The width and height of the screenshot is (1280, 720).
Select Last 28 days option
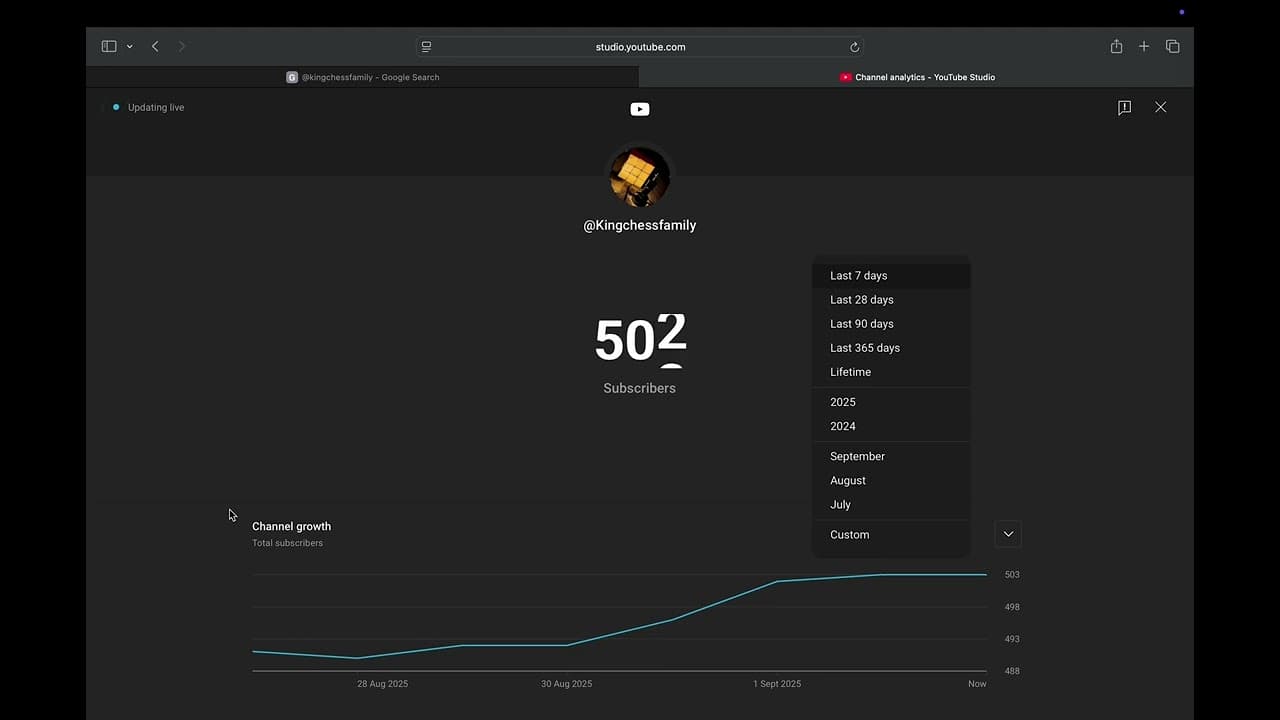pos(891,300)
